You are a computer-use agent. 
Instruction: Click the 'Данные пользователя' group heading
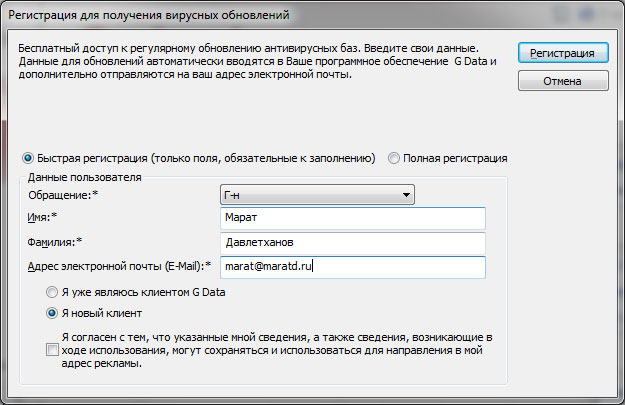point(84,177)
